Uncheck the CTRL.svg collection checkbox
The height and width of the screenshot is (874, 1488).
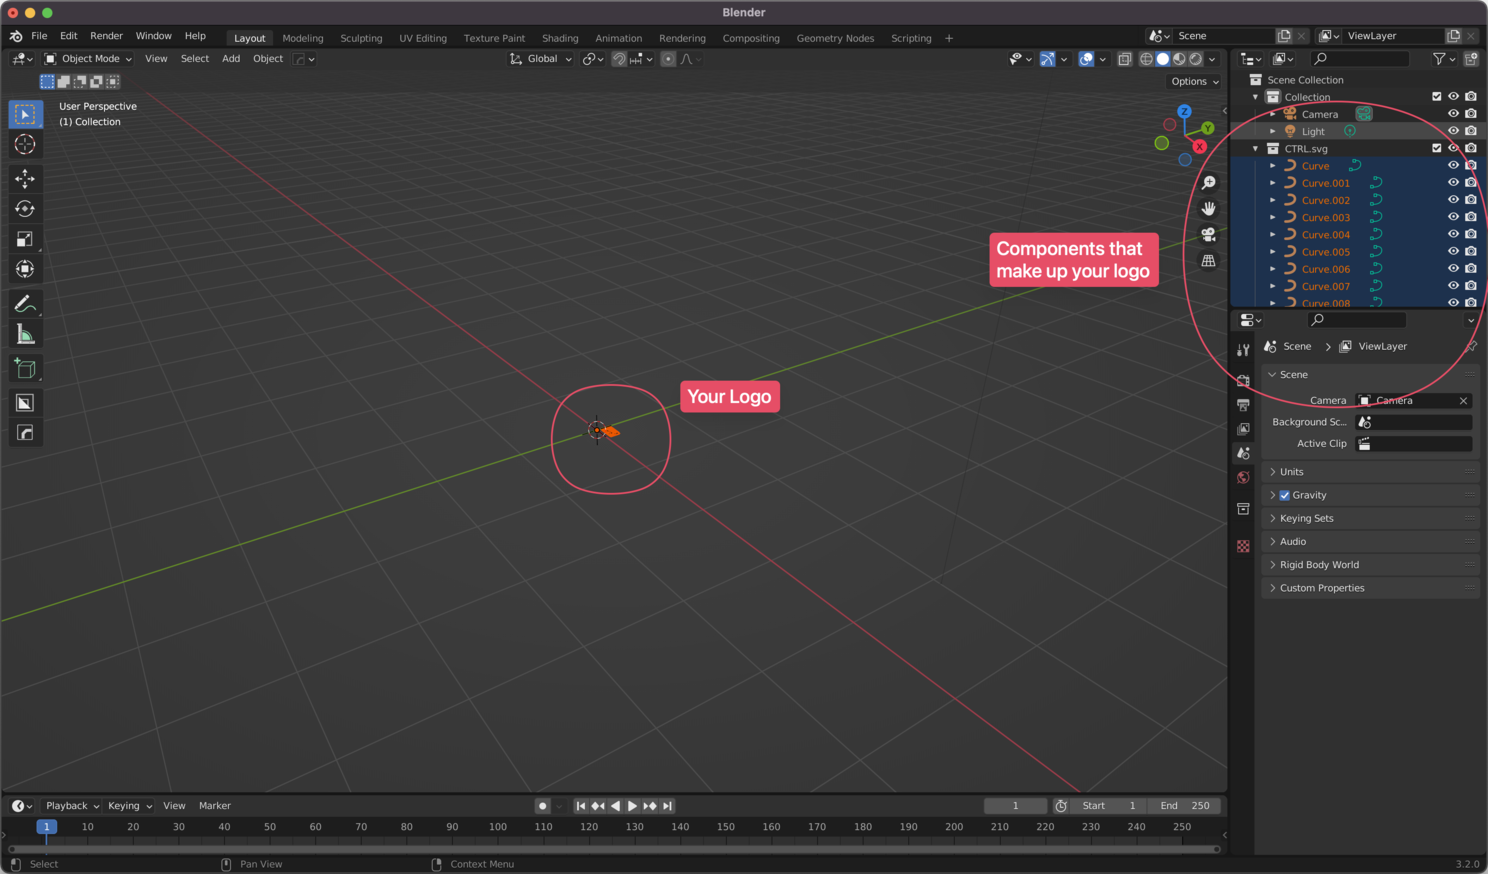point(1437,148)
